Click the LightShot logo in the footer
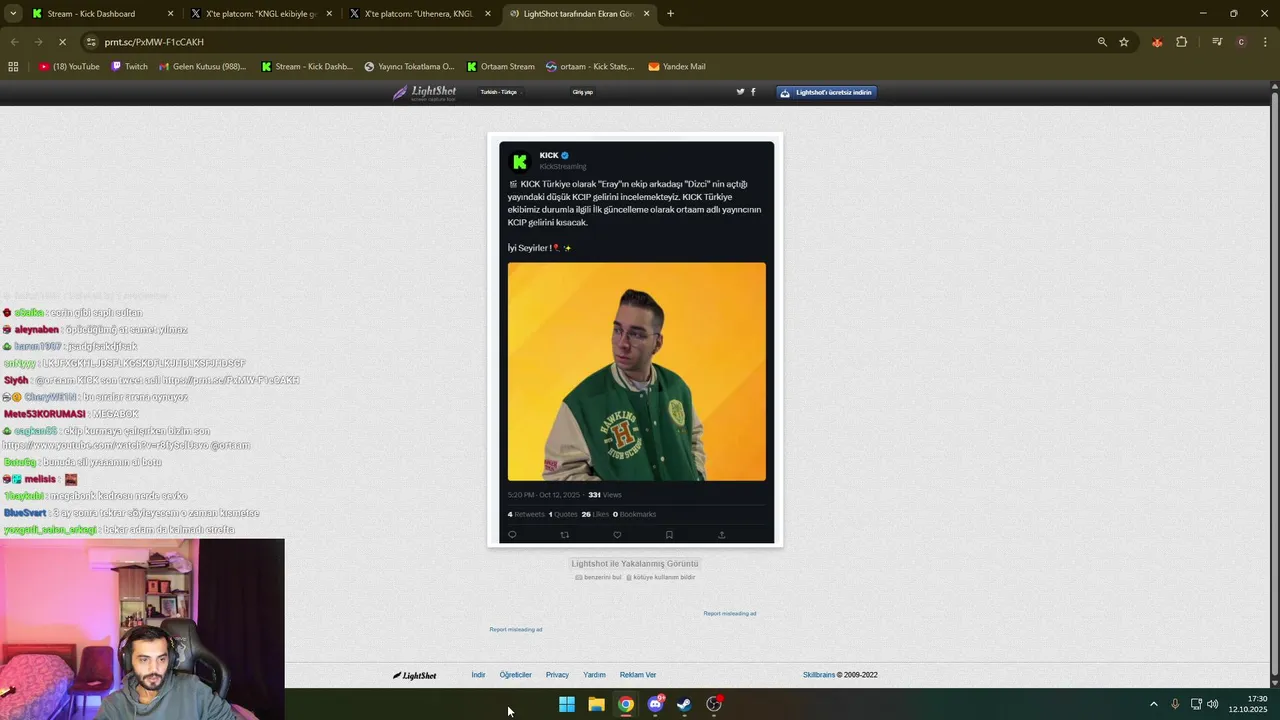This screenshot has width=1280, height=720. (414, 675)
